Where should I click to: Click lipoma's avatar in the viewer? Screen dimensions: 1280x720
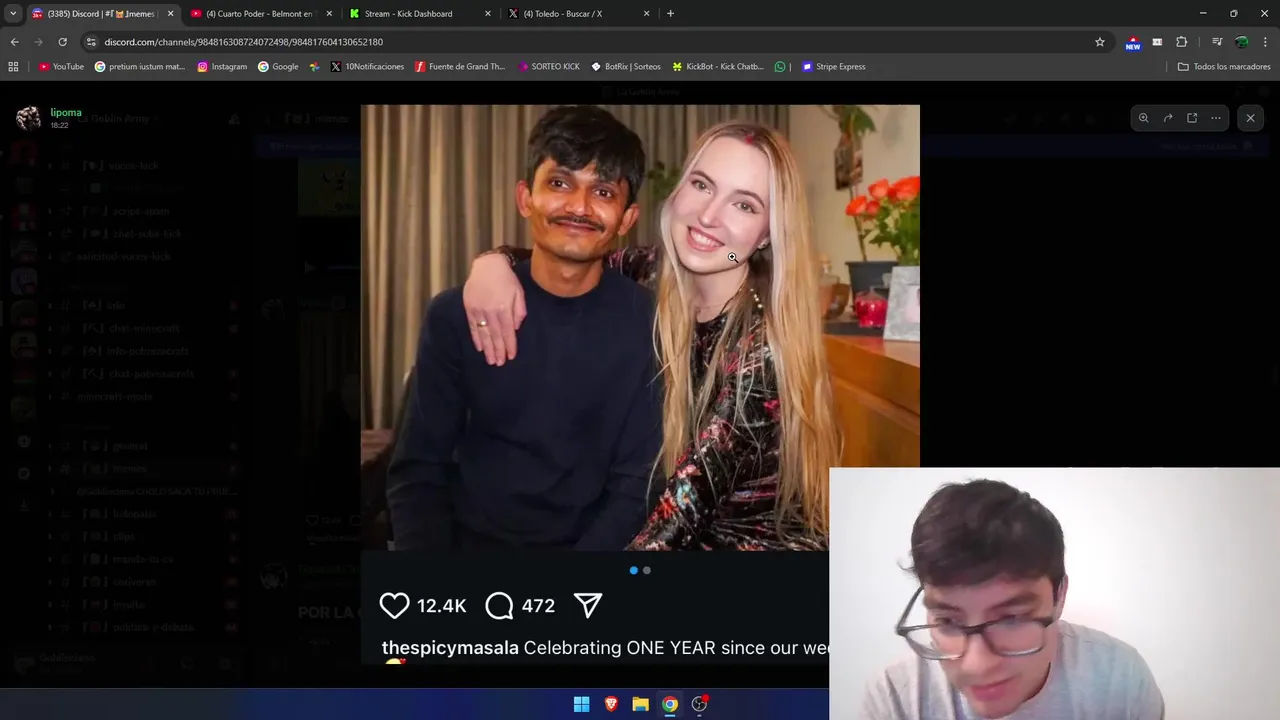pos(28,118)
